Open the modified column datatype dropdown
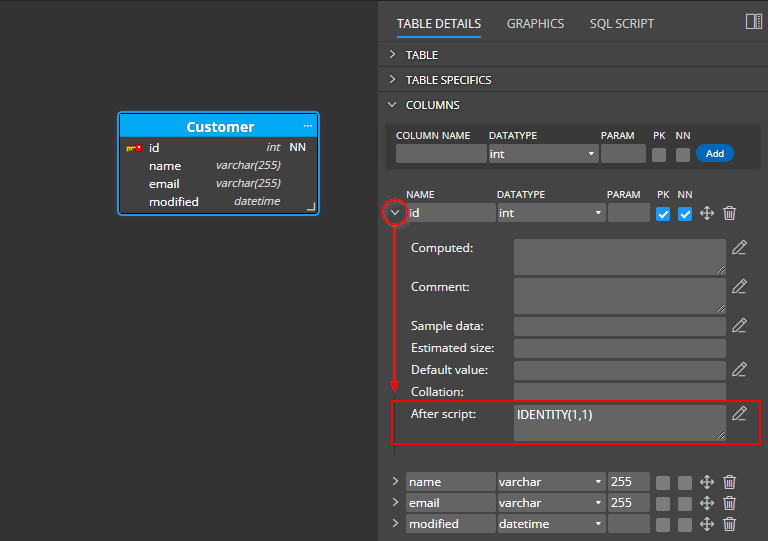 (551, 524)
